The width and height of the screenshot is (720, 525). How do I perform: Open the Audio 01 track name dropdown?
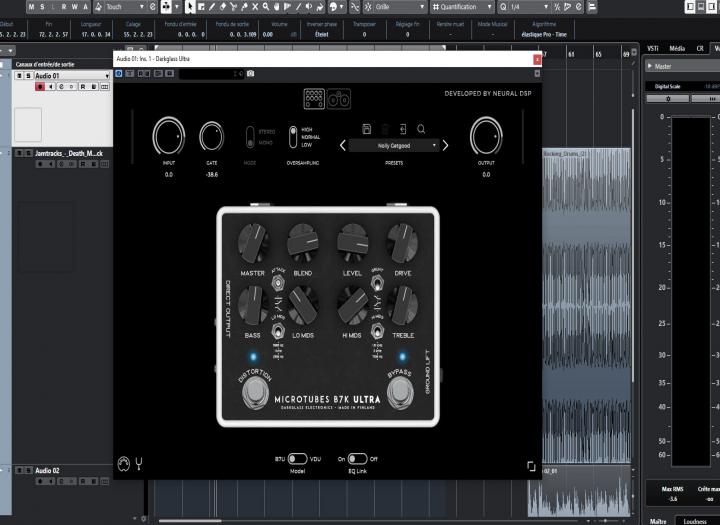tap(107, 76)
